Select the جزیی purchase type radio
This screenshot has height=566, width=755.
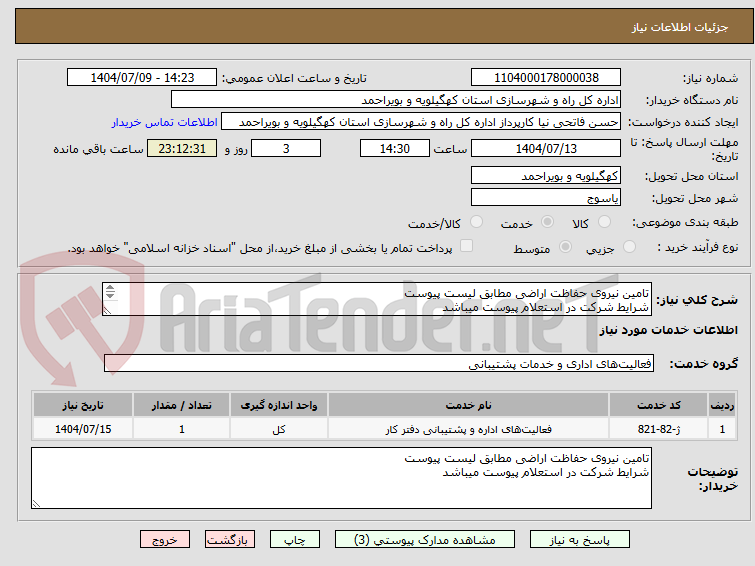pos(629,247)
